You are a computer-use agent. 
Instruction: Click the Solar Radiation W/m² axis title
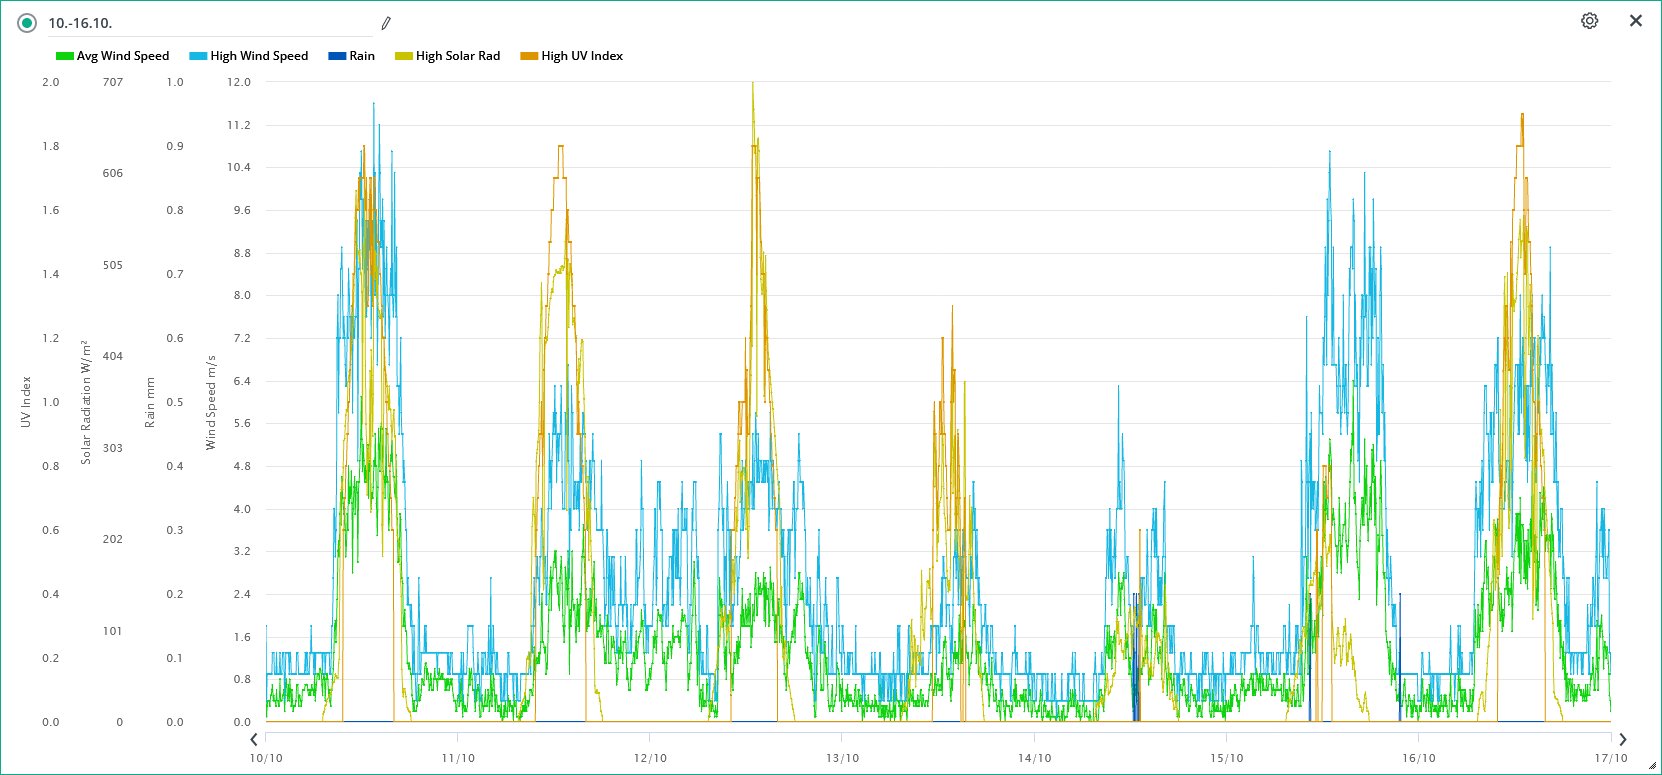86,402
